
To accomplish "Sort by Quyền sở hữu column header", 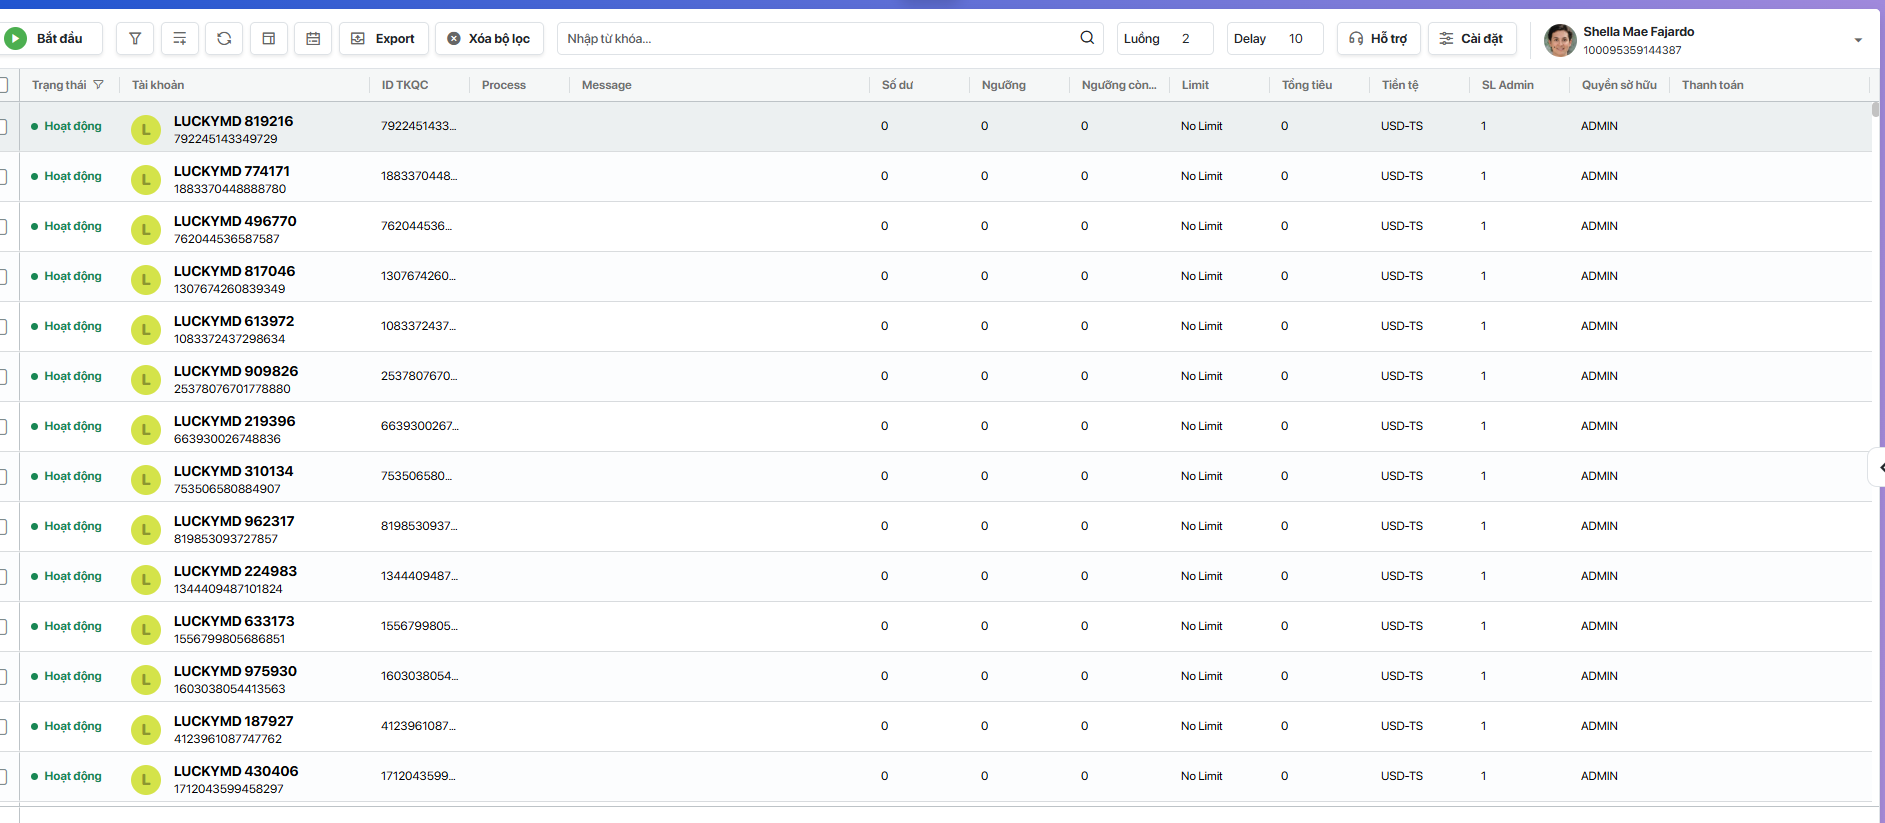I will pyautogui.click(x=1619, y=85).
